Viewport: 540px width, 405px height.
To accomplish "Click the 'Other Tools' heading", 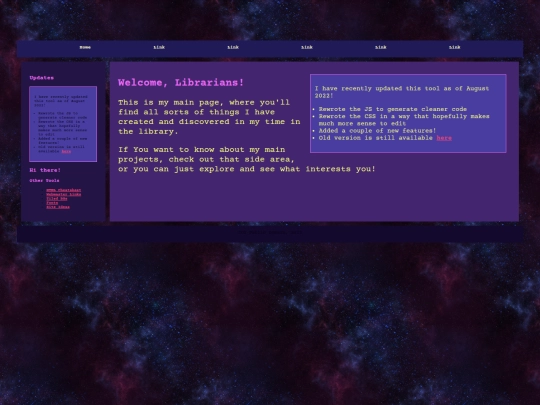I will point(44,180).
